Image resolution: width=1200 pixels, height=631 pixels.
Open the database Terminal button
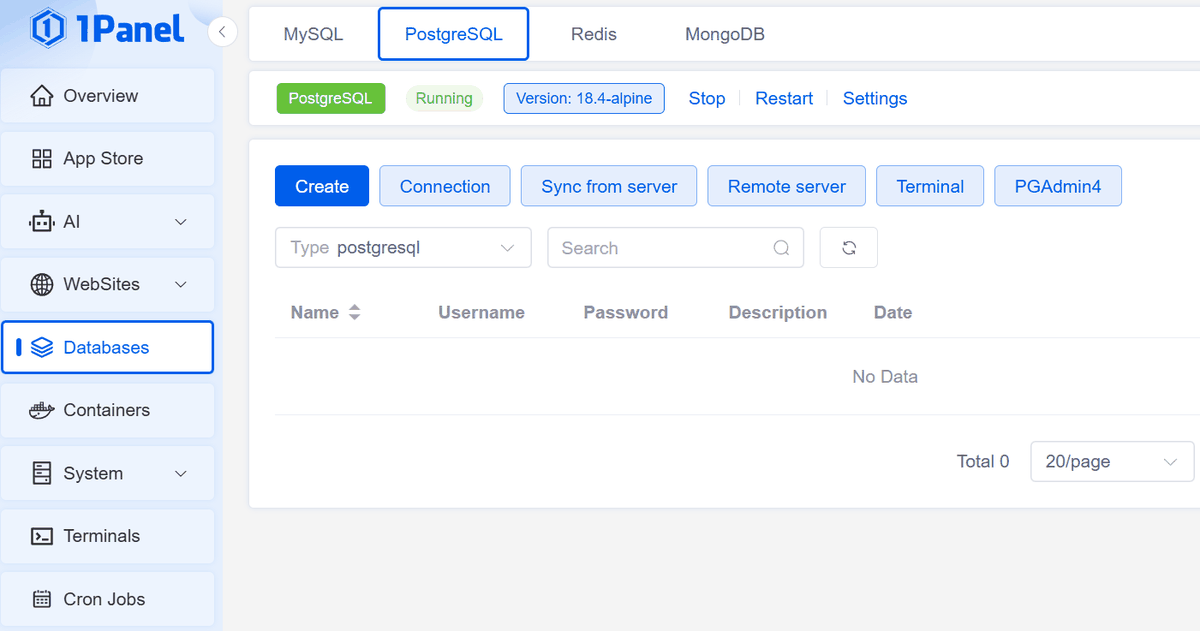(930, 186)
